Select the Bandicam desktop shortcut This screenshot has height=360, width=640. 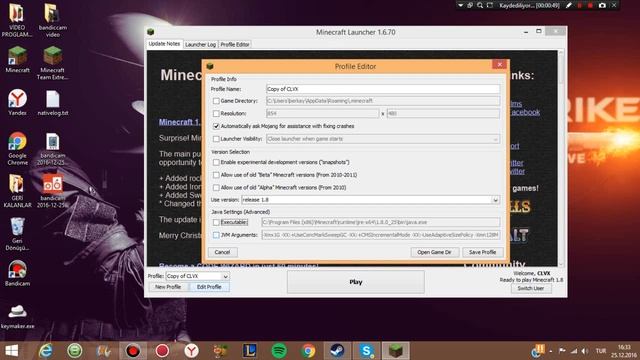click(x=18, y=273)
